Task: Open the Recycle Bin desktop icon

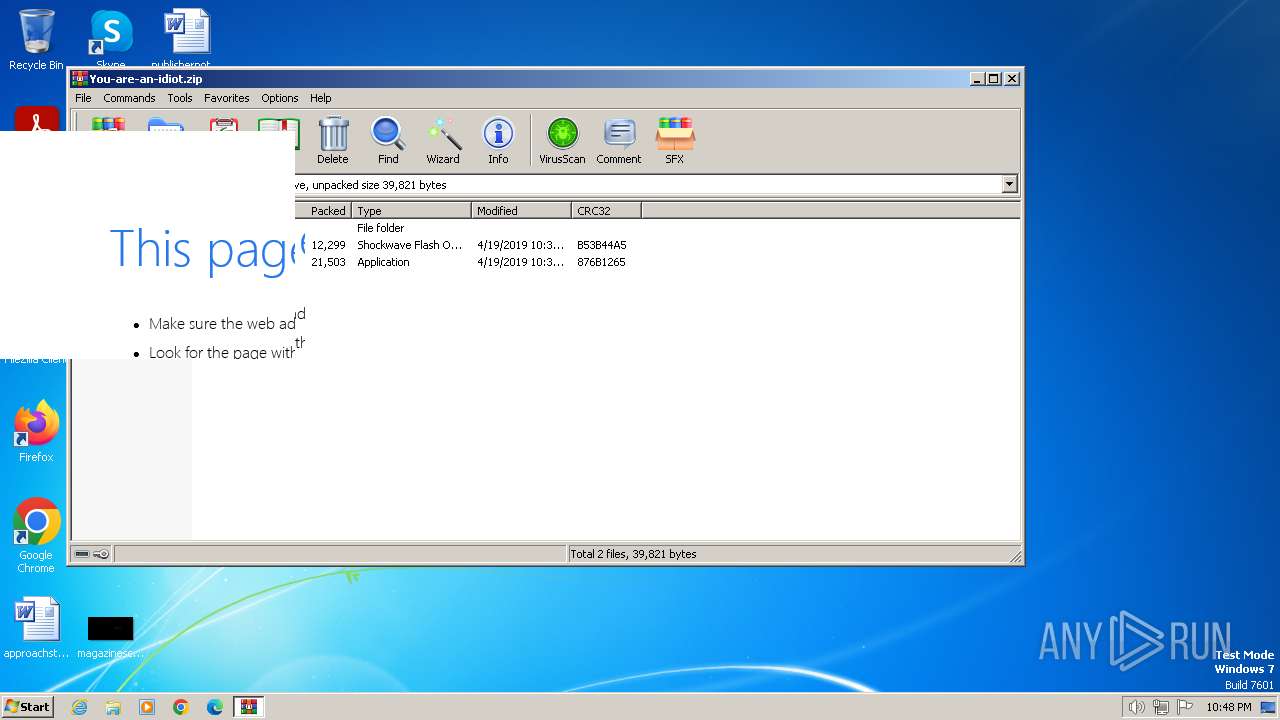Action: (x=36, y=40)
